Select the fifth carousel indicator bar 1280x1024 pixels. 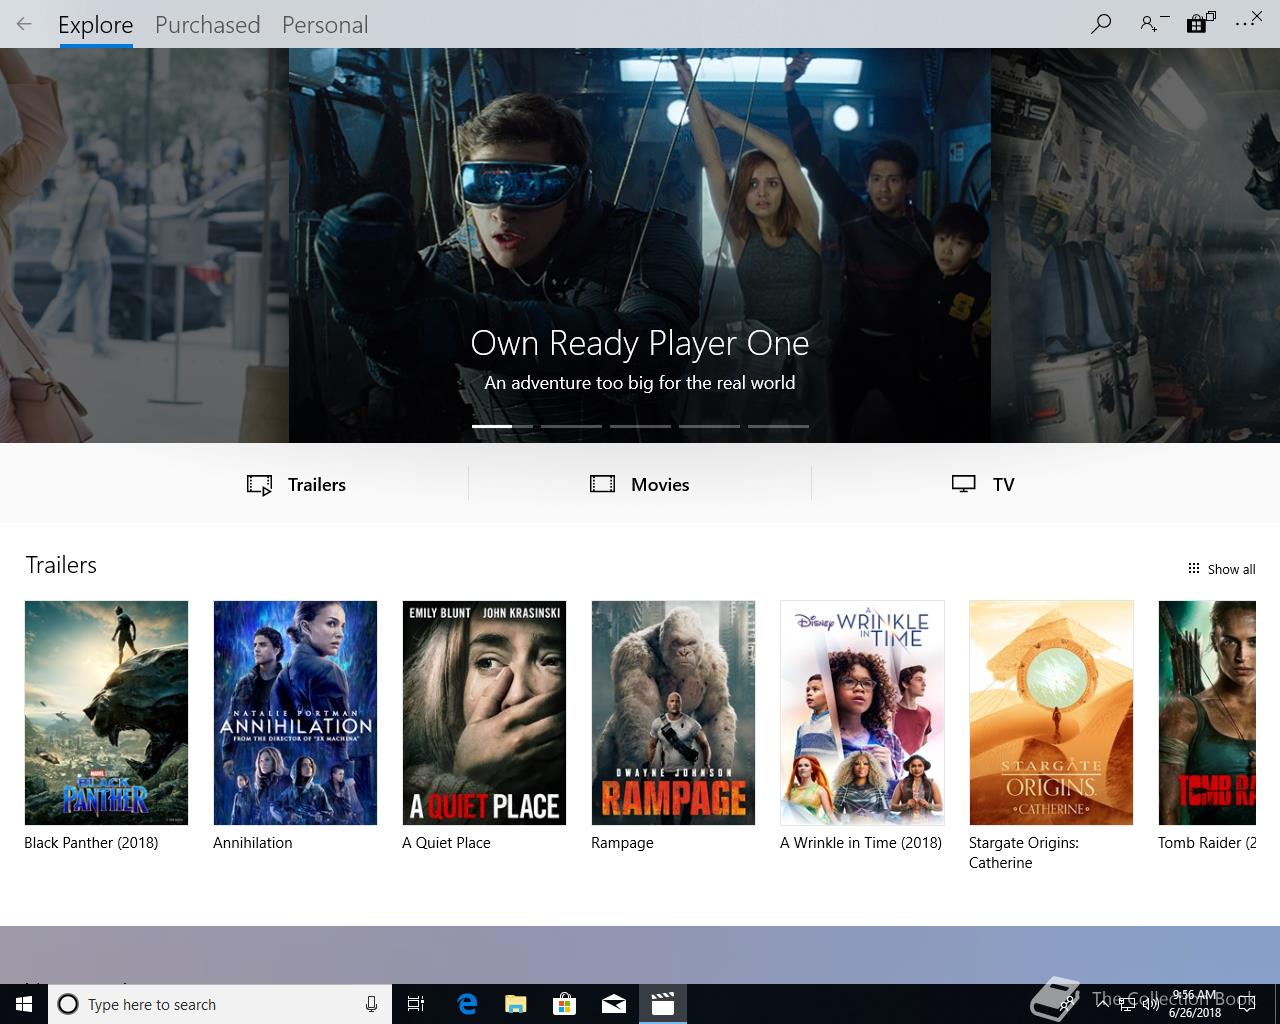[778, 426]
